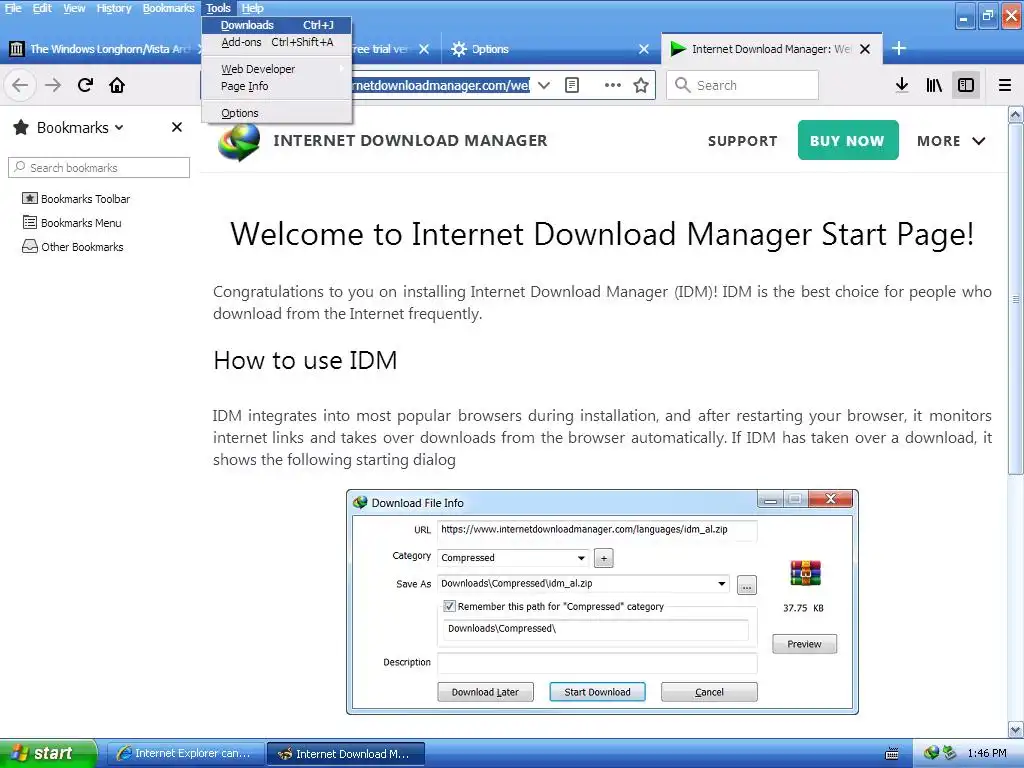Image resolution: width=1024 pixels, height=768 pixels.
Task: Click the Bookmarks Menu folder icon
Action: [29, 223]
